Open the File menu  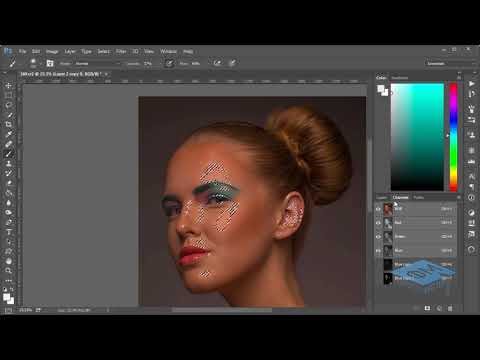(22, 51)
